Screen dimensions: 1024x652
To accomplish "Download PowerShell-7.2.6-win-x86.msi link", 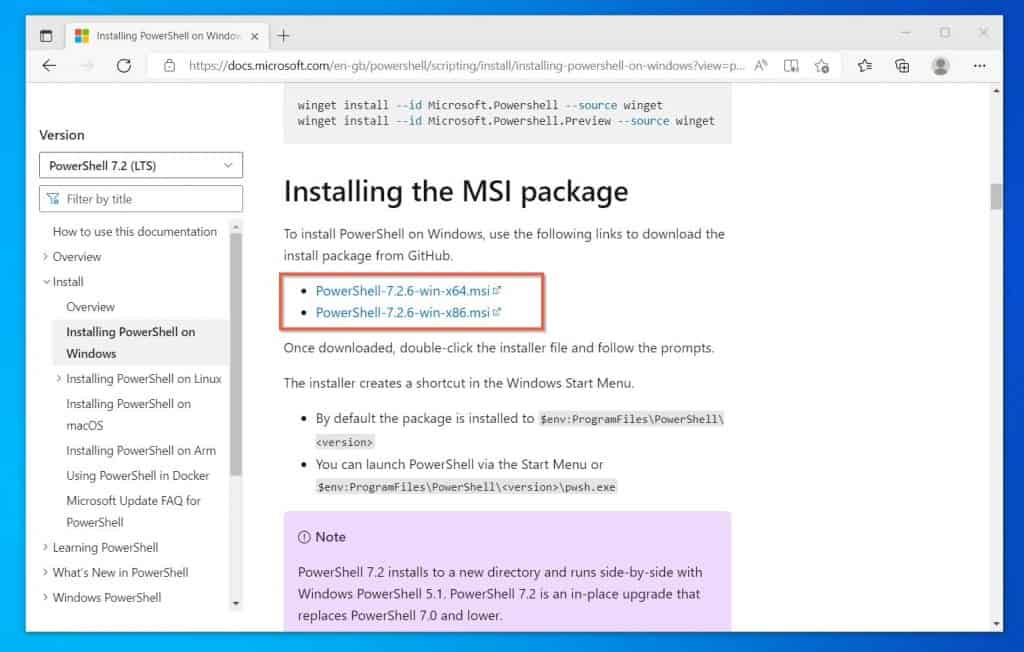I will coord(402,312).
